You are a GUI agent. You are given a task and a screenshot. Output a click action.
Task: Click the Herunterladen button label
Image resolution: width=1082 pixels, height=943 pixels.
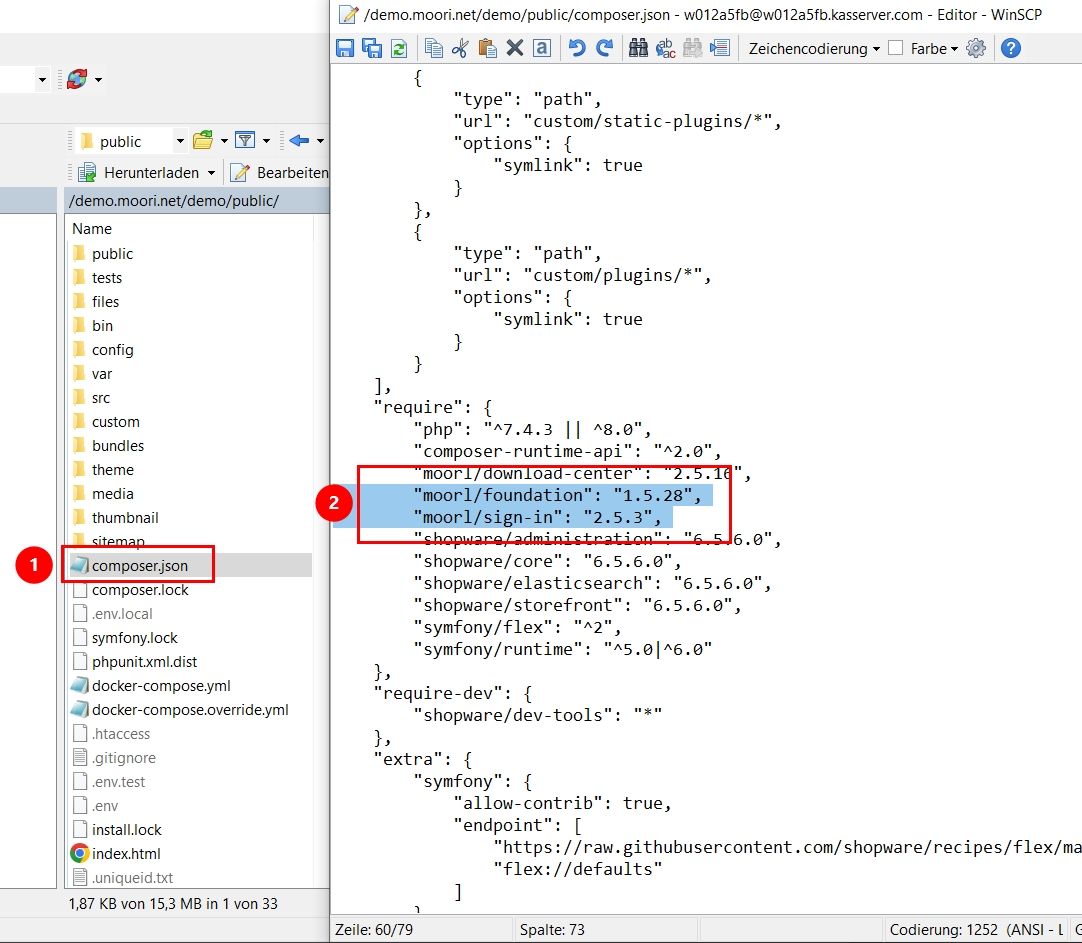coord(151,172)
